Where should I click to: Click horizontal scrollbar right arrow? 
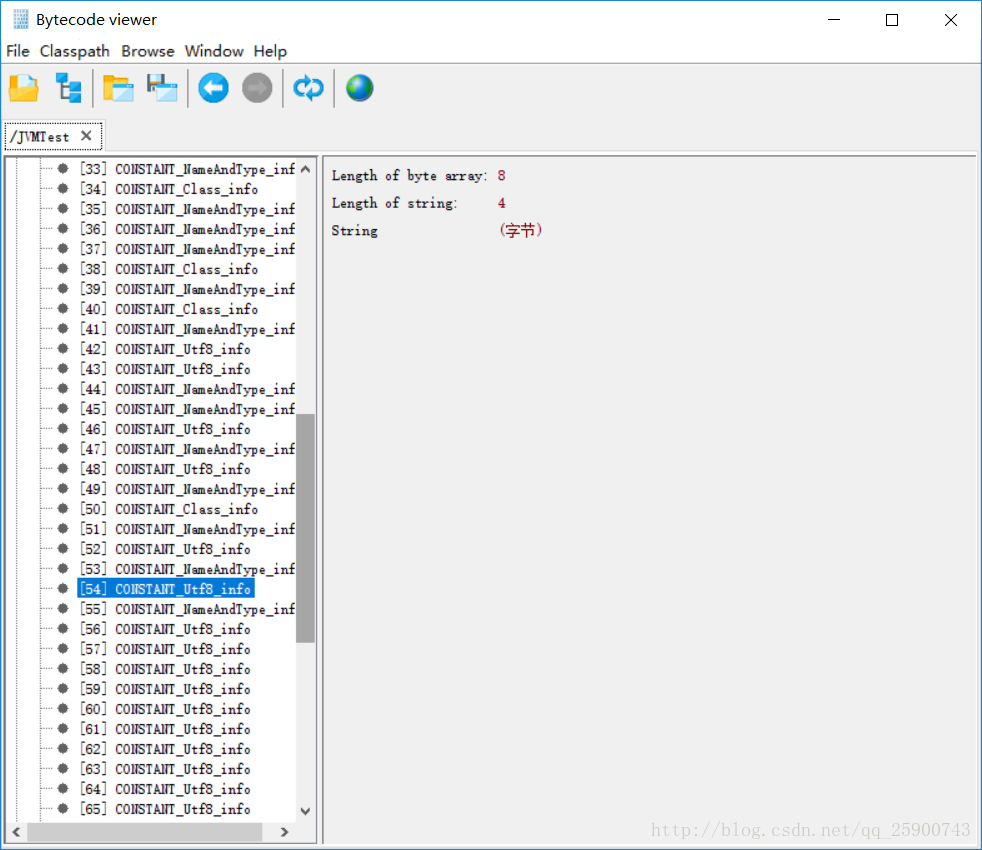(284, 832)
